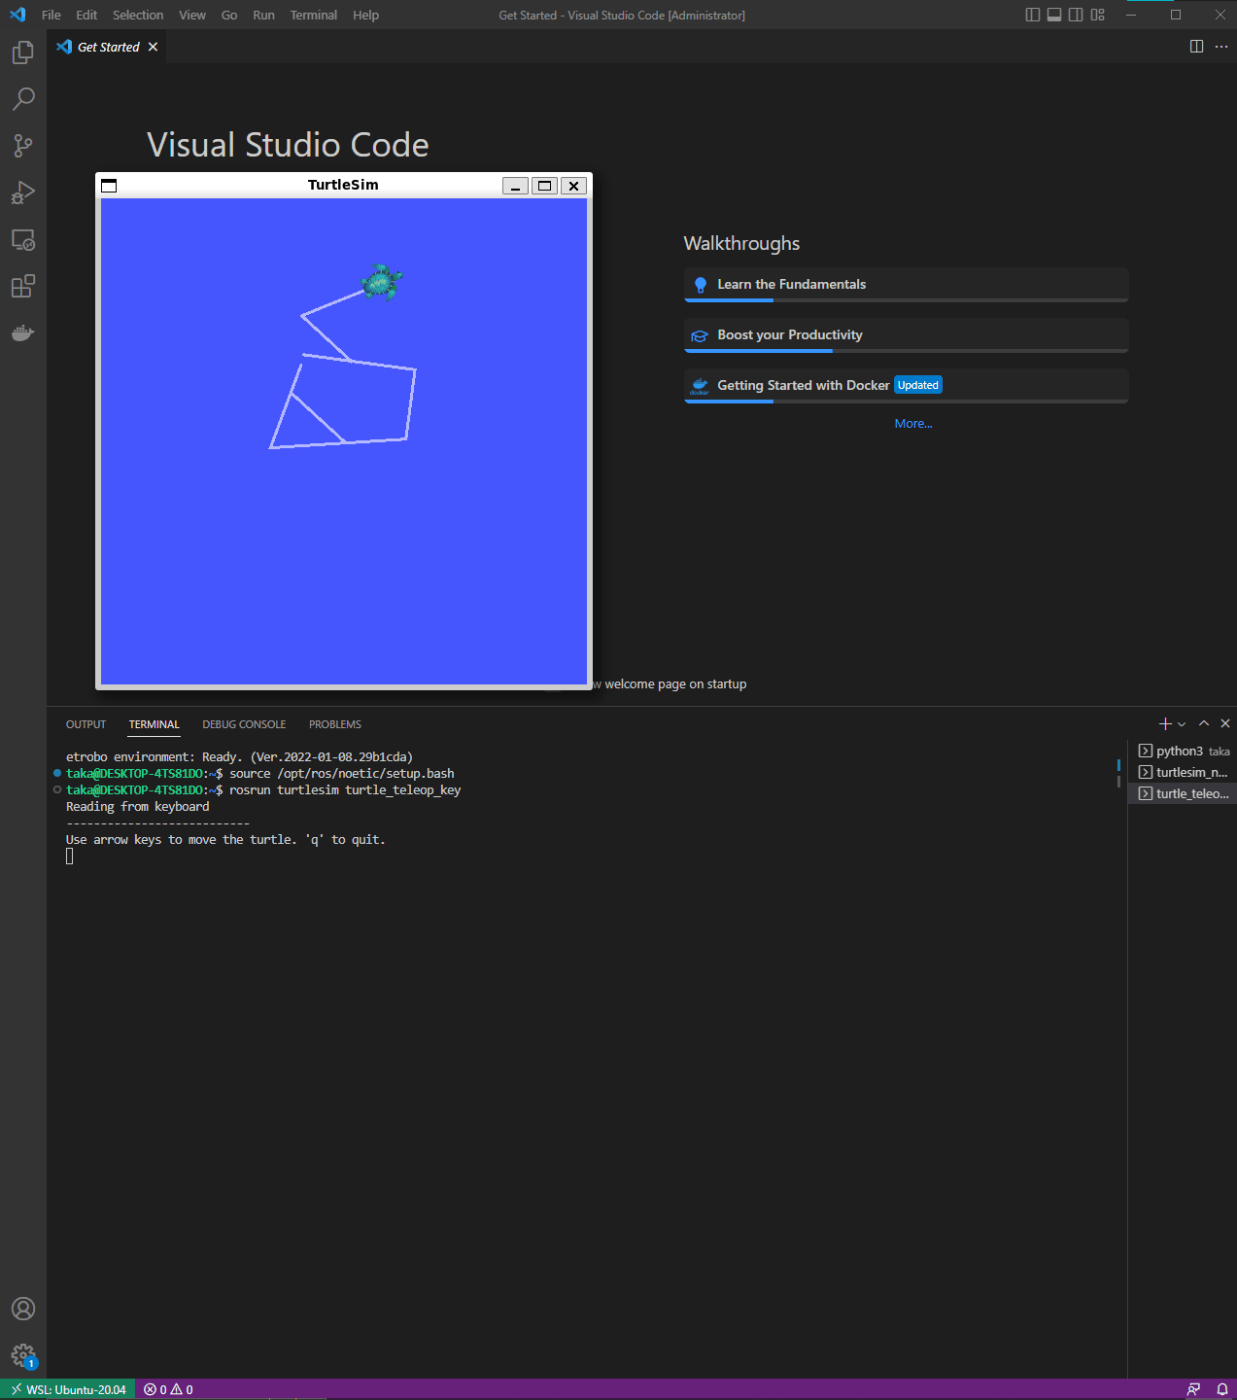This screenshot has height=1400, width=1237.
Task: Click the TurtleSim window title bar
Action: (343, 185)
